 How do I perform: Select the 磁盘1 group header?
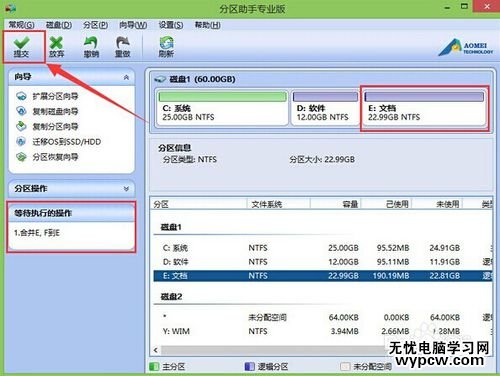tap(171, 227)
